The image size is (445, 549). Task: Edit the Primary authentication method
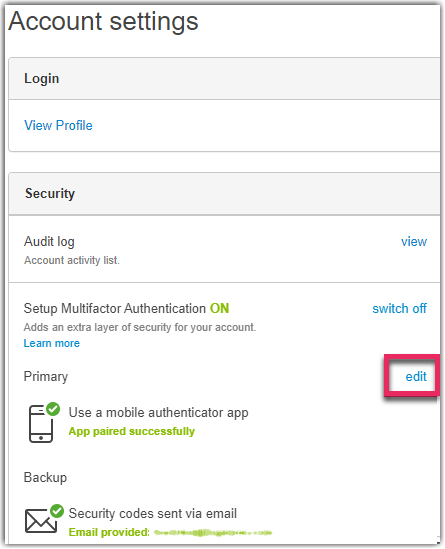click(x=416, y=376)
